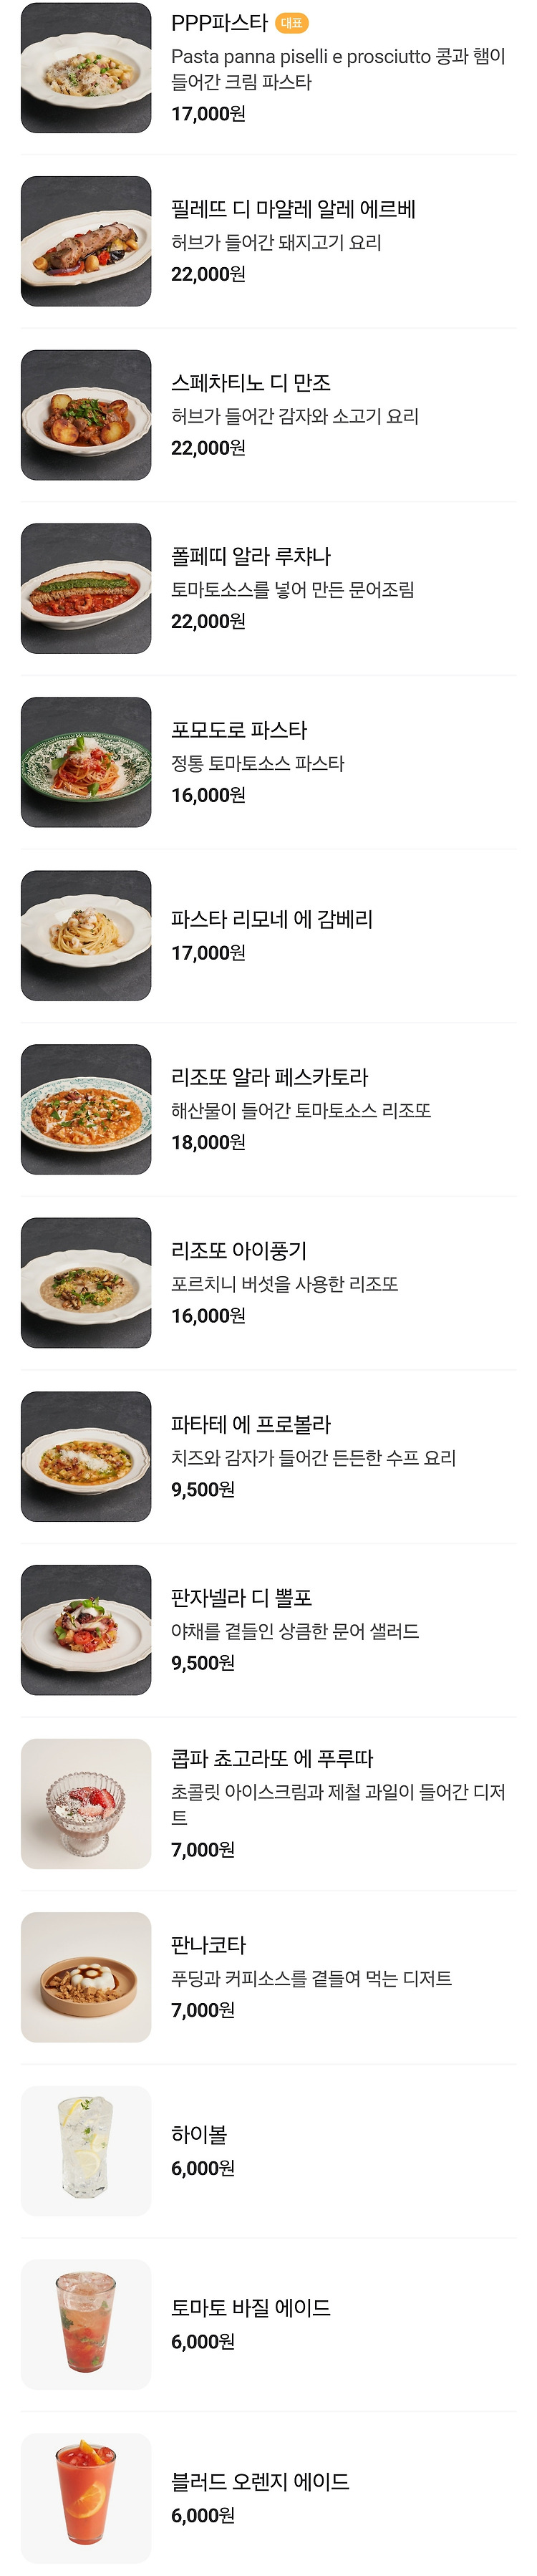Tap the 포모도로 파스타 photo
The image size is (537, 2576).
(86, 762)
